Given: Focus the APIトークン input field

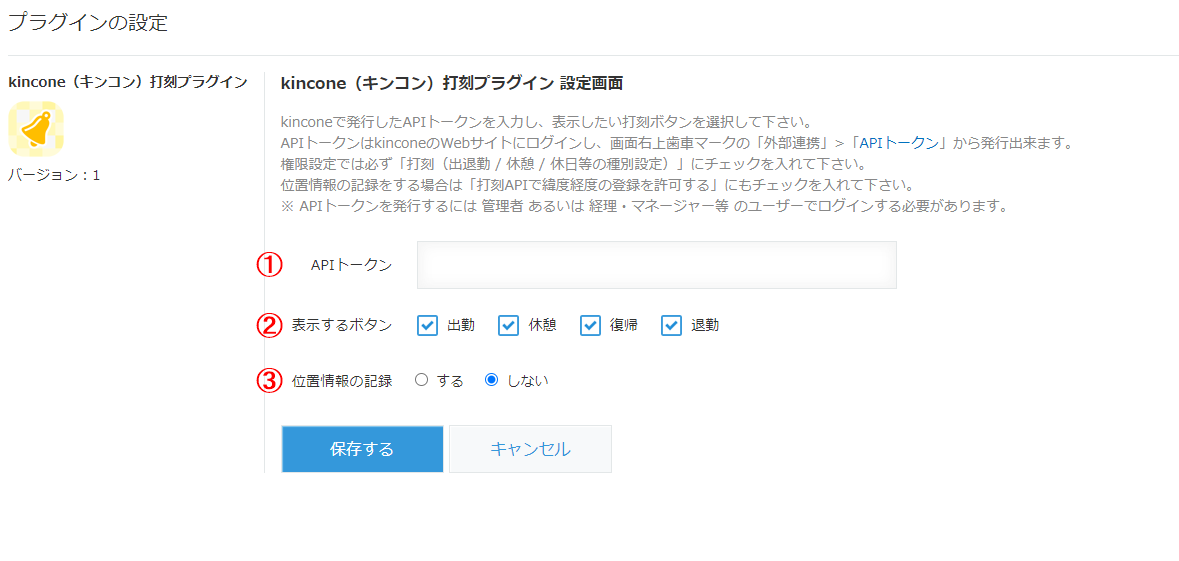Looking at the screenshot, I should point(656,265).
